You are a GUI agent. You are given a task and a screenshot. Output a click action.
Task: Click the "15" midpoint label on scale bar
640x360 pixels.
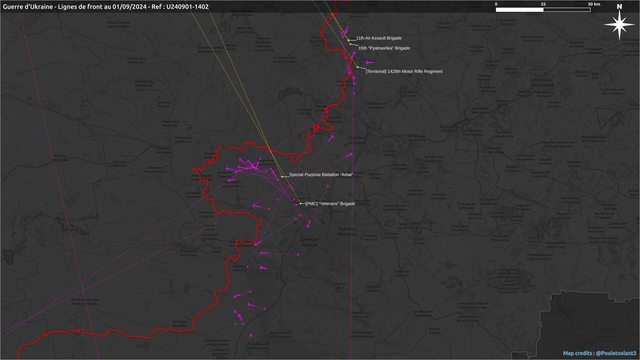(x=543, y=4)
